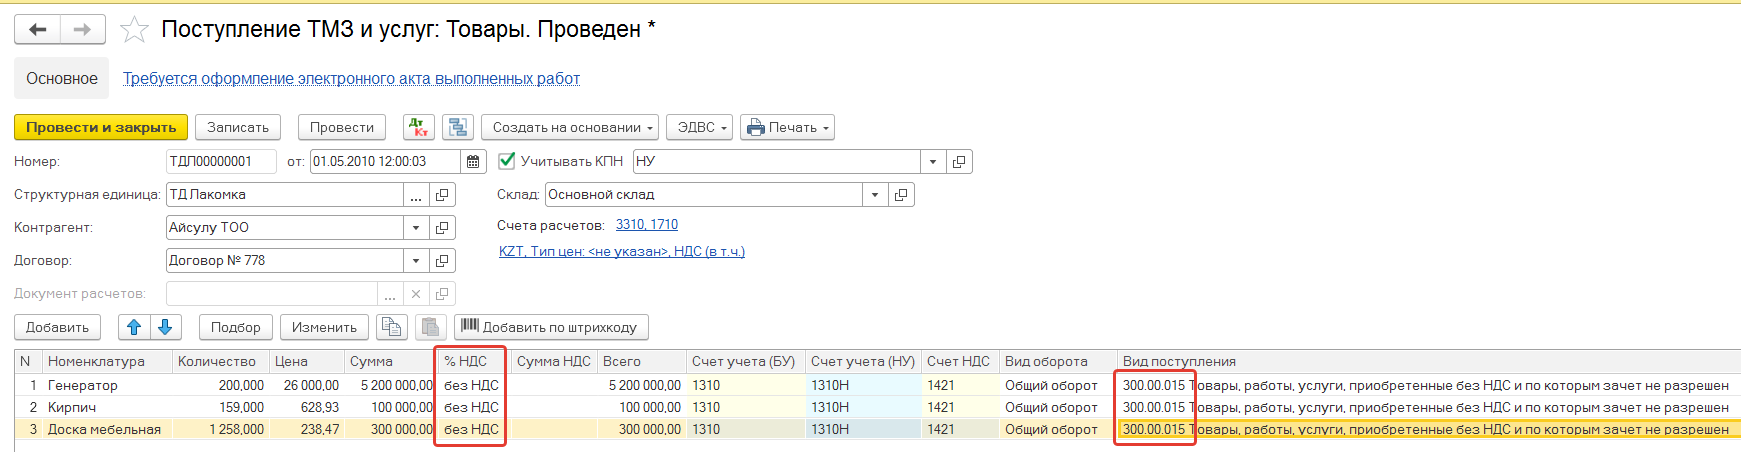Select Счет НДС 1421 in Генератор row
This screenshot has height=452, width=1741.
[x=960, y=385]
